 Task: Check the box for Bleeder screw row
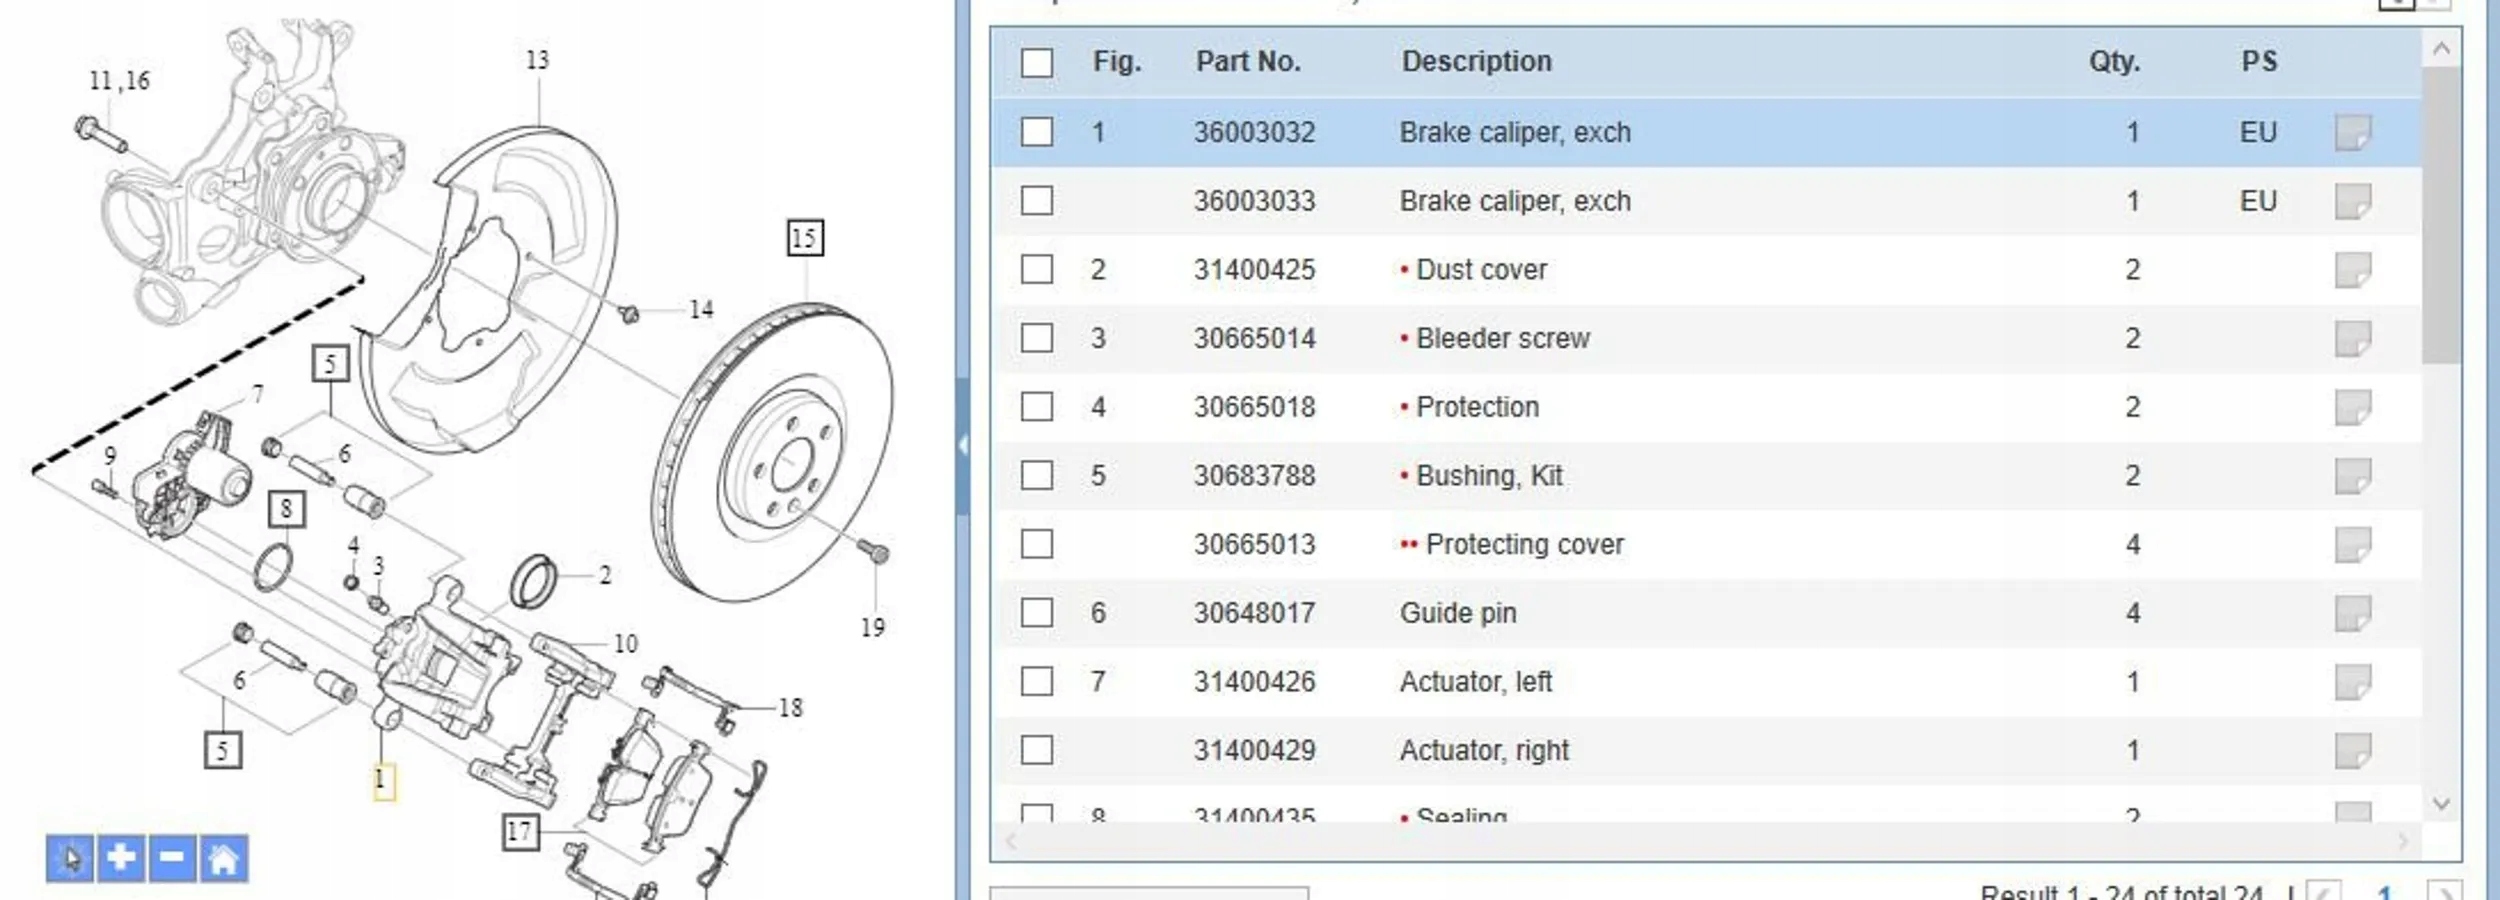1037,338
